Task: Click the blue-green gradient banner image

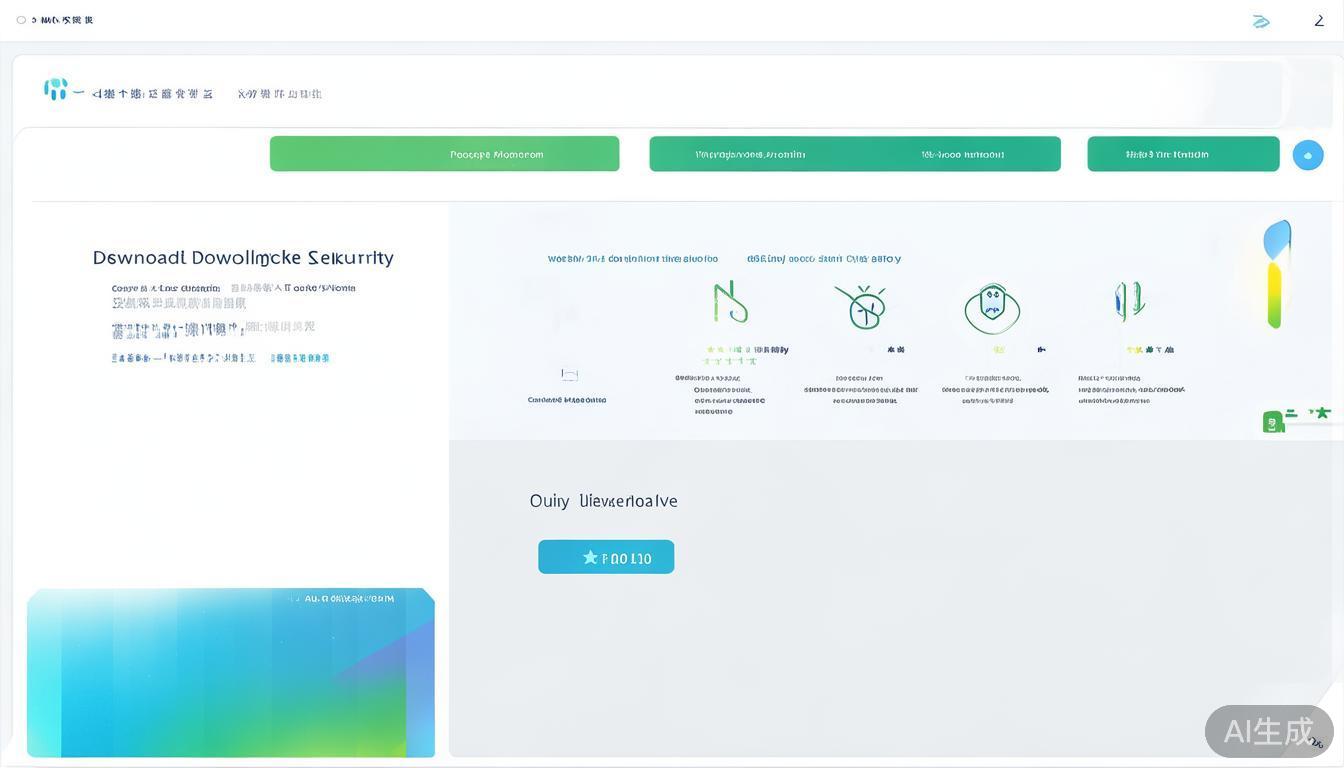Action: tap(230, 672)
